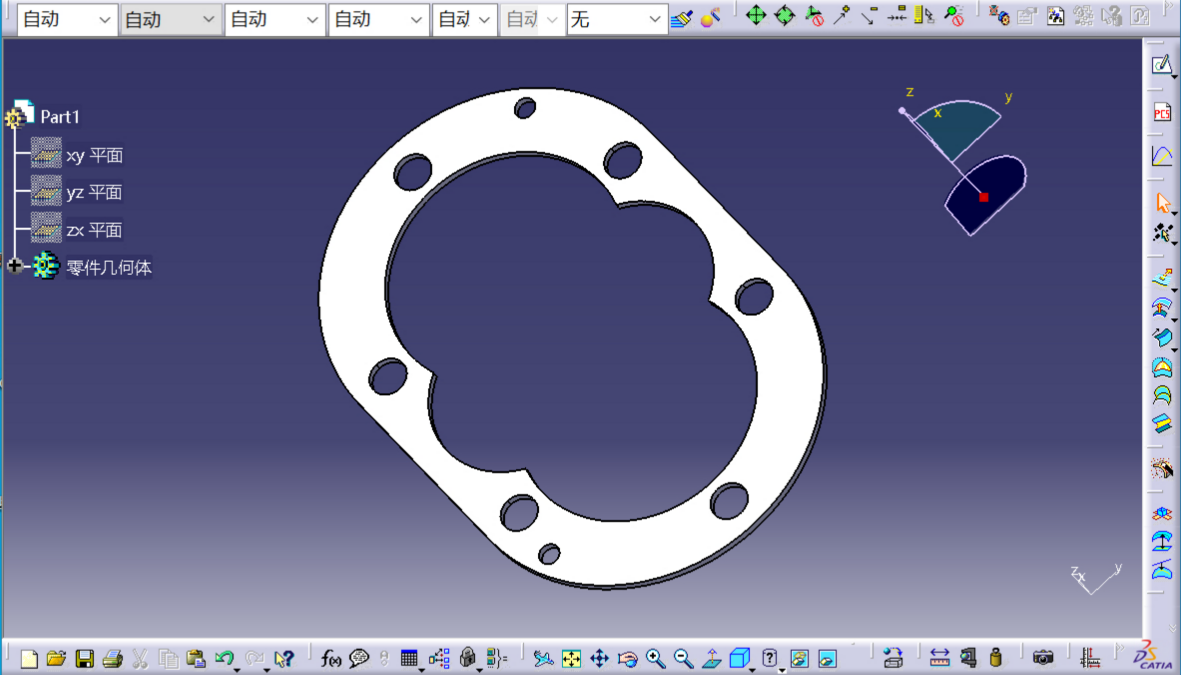This screenshot has height=675, width=1181.
Task: Click the Sketcher icon in right toolbar
Action: pyautogui.click(x=1161, y=66)
